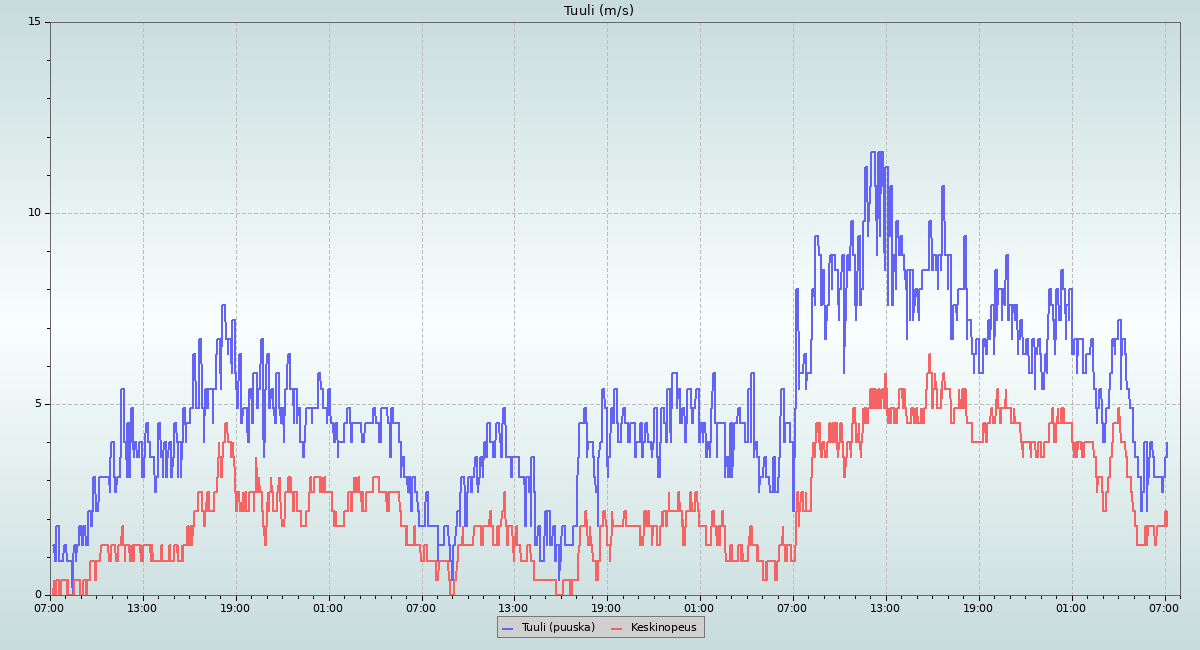The image size is (1200, 650).
Task: Click the chart title Tuuli (m/s)
Action: click(599, 11)
